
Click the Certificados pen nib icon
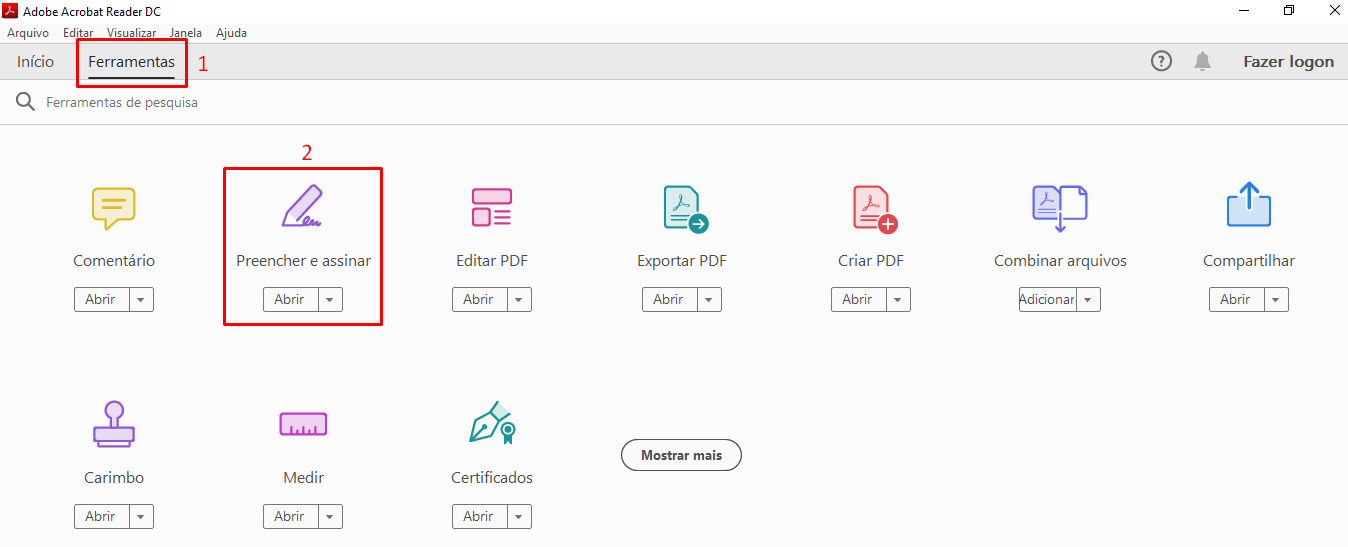tap(492, 424)
